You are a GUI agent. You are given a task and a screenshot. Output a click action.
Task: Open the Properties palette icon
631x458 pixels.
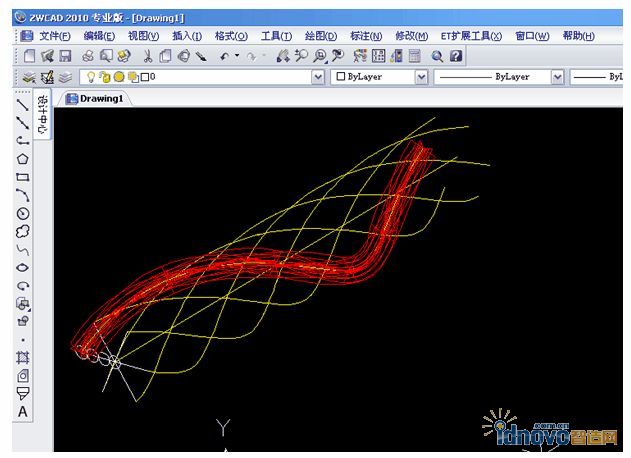click(360, 56)
